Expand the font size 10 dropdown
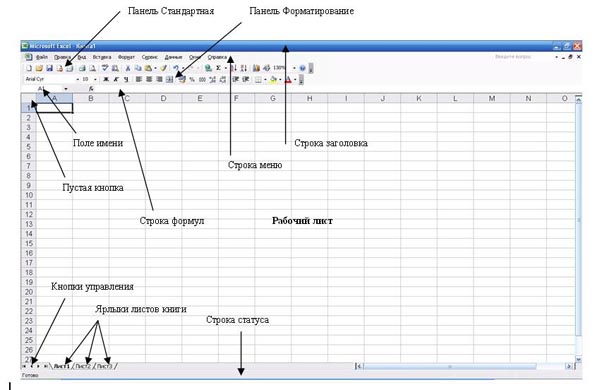Screen dimensions: 600x390 point(95,79)
